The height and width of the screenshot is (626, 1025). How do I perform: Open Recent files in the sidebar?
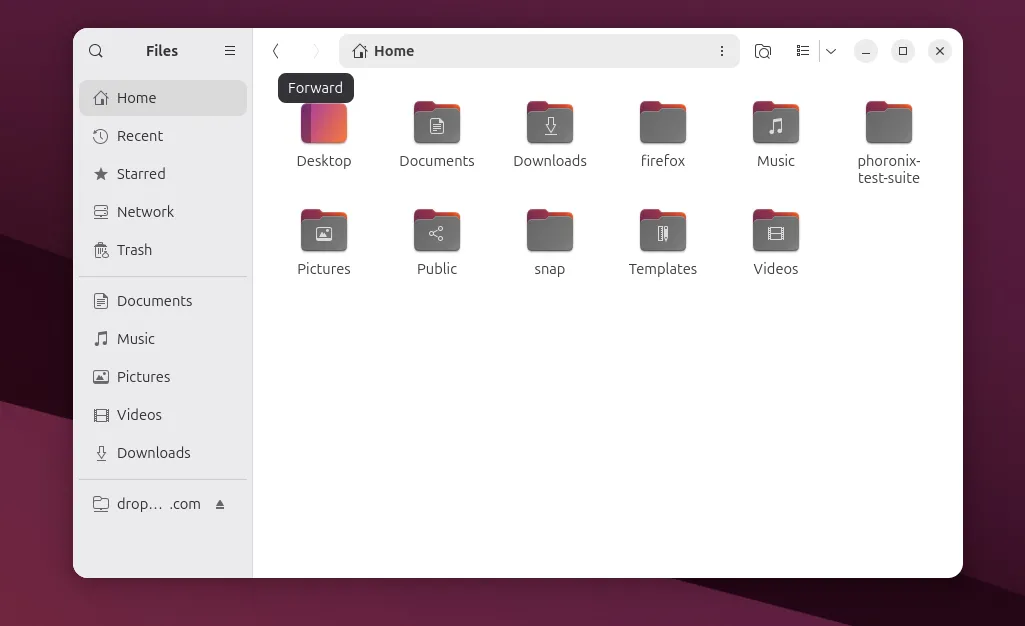tap(139, 136)
